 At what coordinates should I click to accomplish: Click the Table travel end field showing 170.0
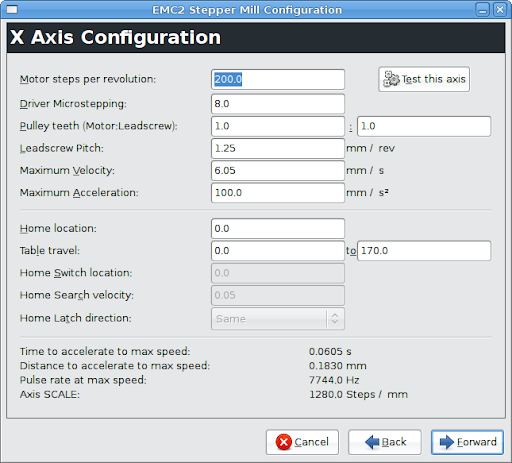(x=424, y=251)
